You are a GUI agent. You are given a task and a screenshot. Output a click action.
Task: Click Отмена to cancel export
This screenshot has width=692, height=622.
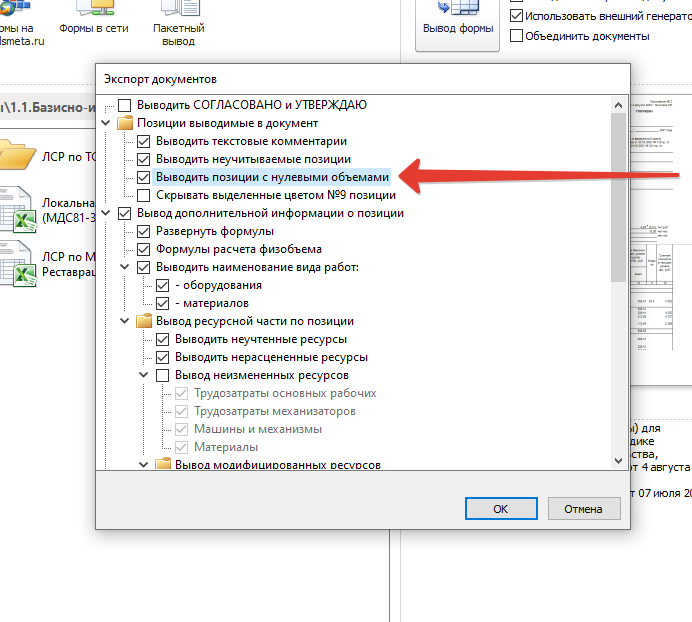coord(583,509)
